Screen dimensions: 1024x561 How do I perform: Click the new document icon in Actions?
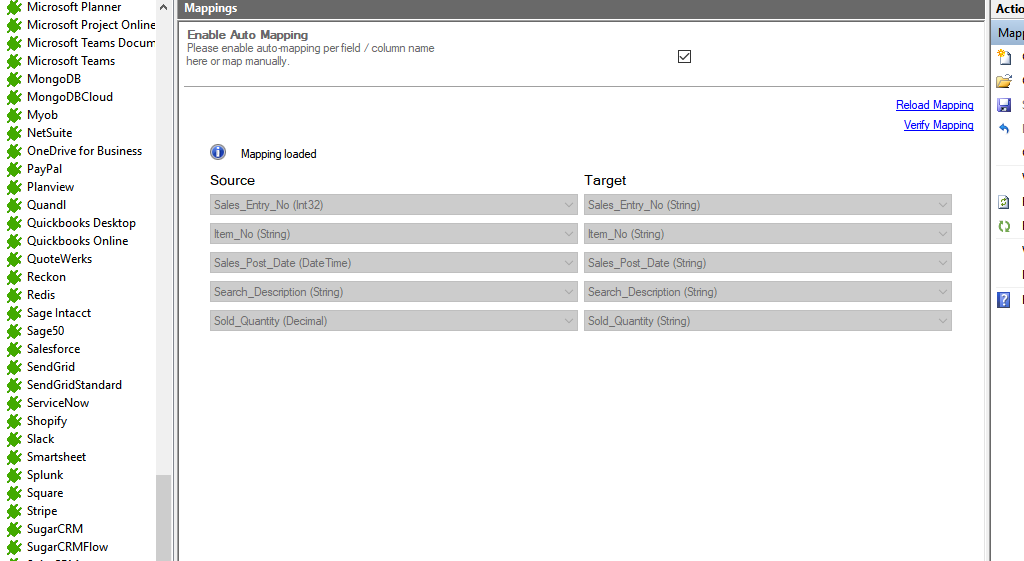pos(1005,57)
